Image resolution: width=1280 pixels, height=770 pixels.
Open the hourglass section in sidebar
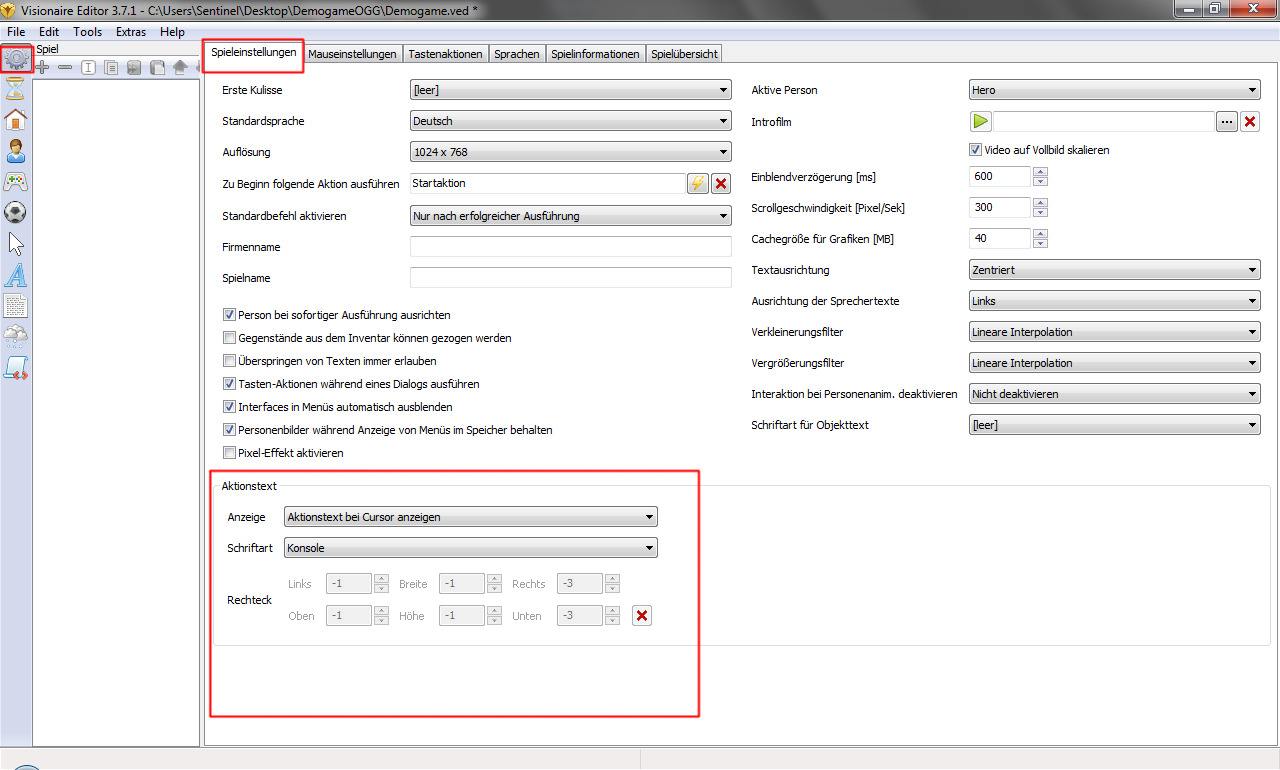click(16, 90)
